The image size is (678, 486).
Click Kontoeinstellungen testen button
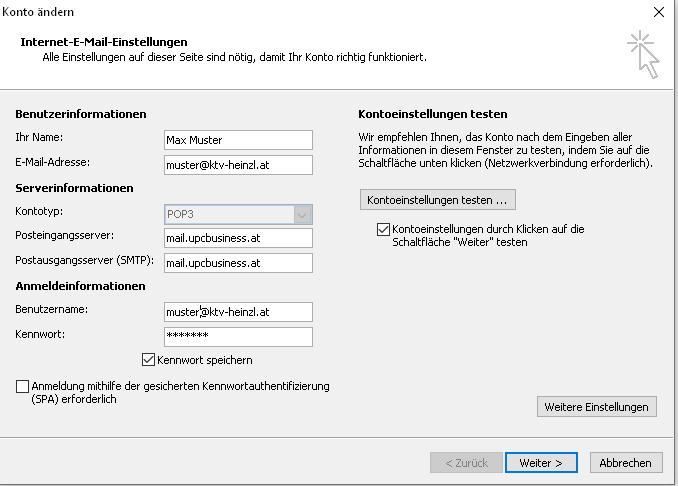438,200
